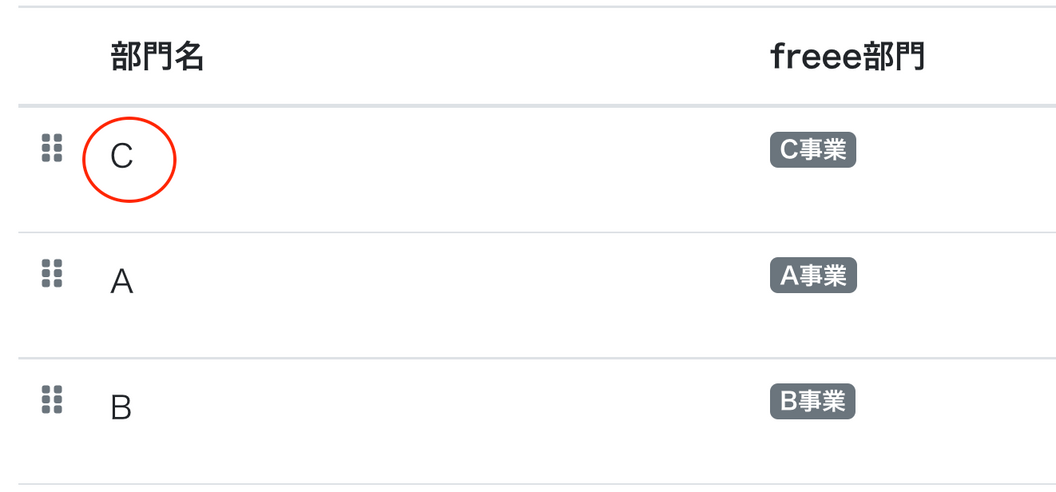
Task: Click the gray badge in the third data row
Action: point(813,401)
